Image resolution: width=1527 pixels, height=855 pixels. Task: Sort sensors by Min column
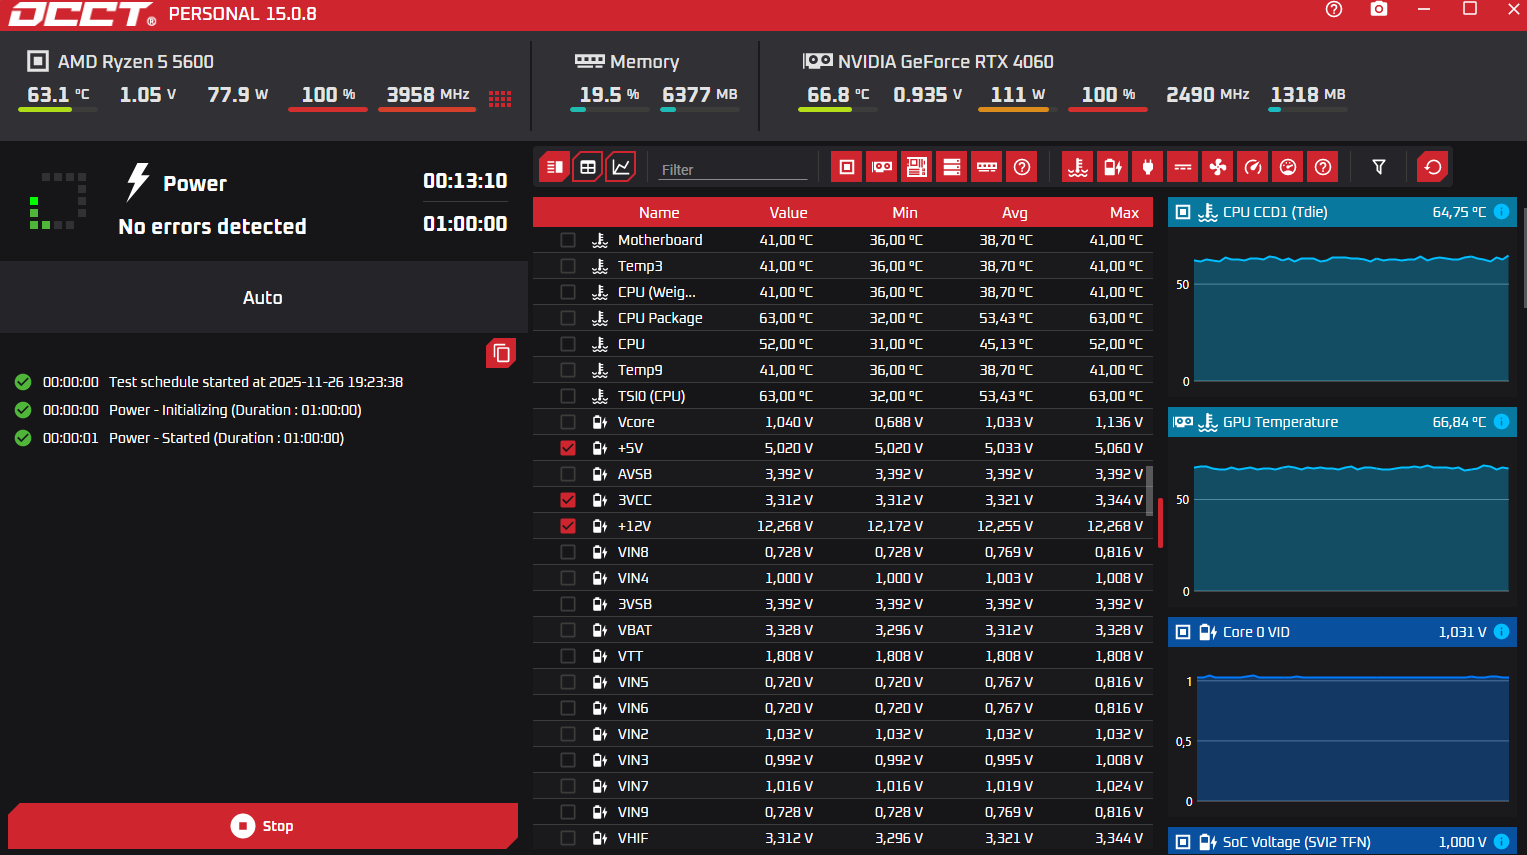click(905, 213)
